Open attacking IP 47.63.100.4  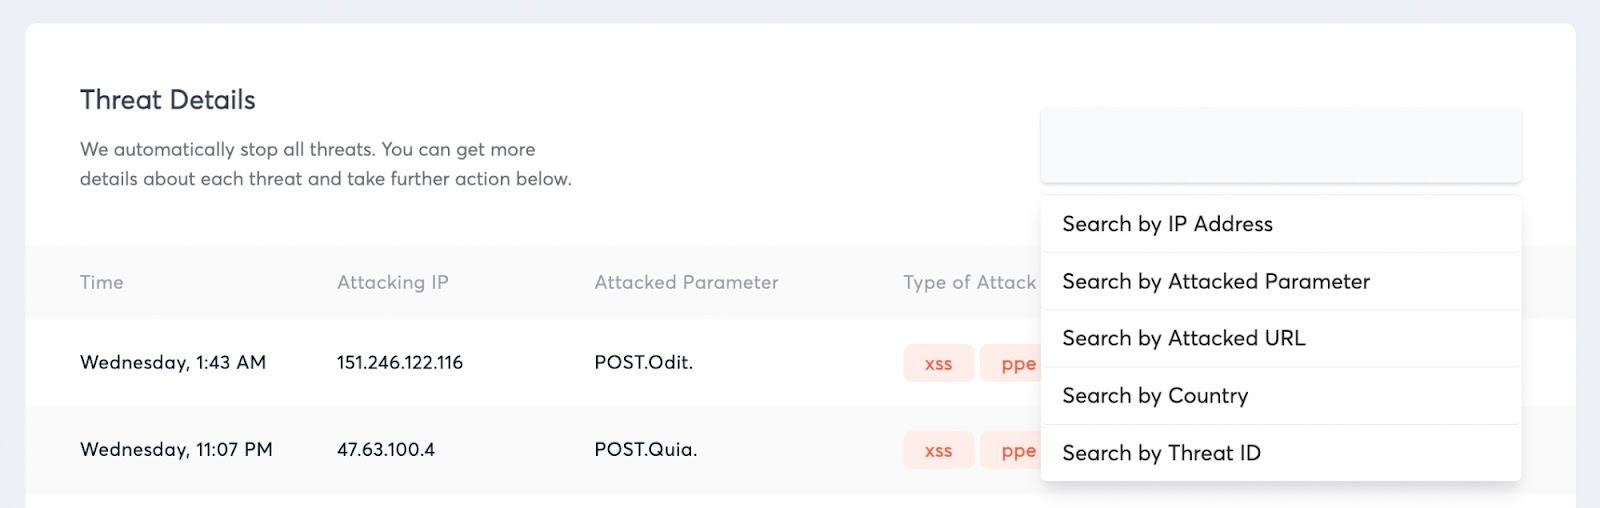[386, 450]
